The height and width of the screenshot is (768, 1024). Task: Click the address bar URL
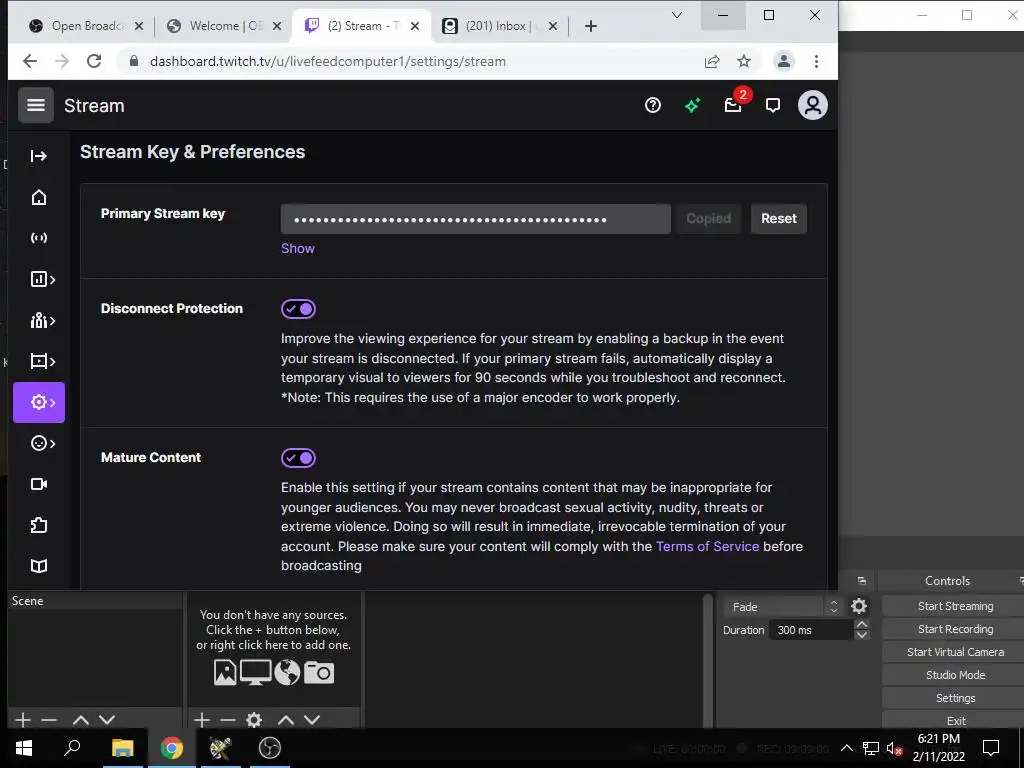[x=328, y=61]
